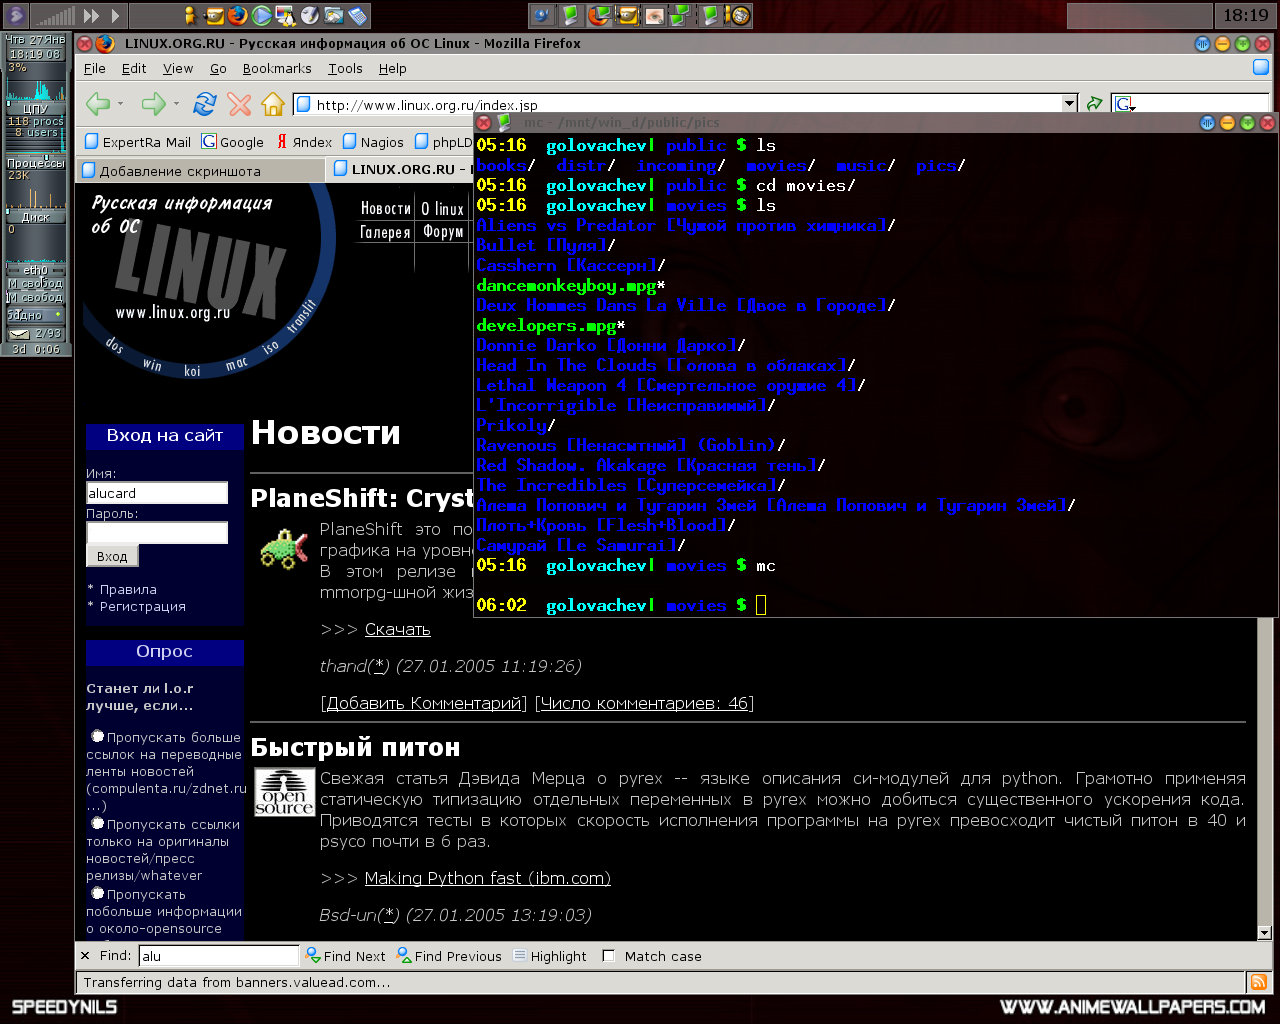Expand the address bar URL dropdown
Screen dimensions: 1280x1024
(x=1069, y=104)
